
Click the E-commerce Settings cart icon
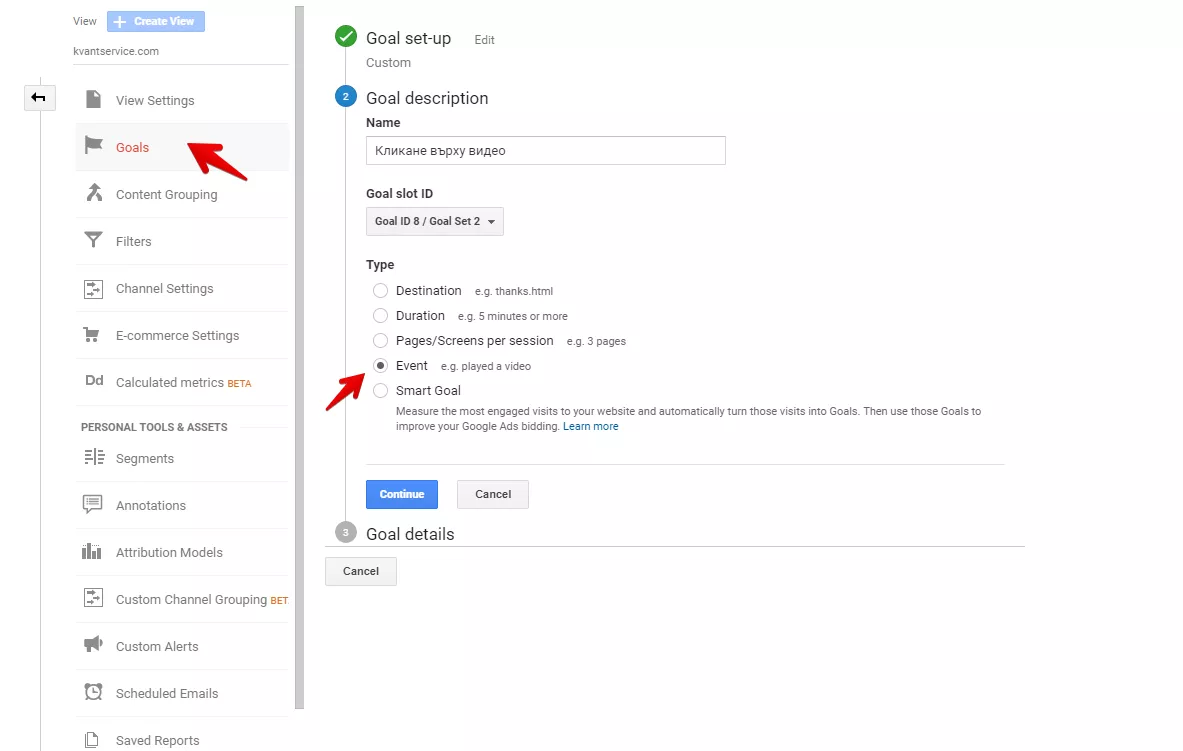[x=91, y=334]
